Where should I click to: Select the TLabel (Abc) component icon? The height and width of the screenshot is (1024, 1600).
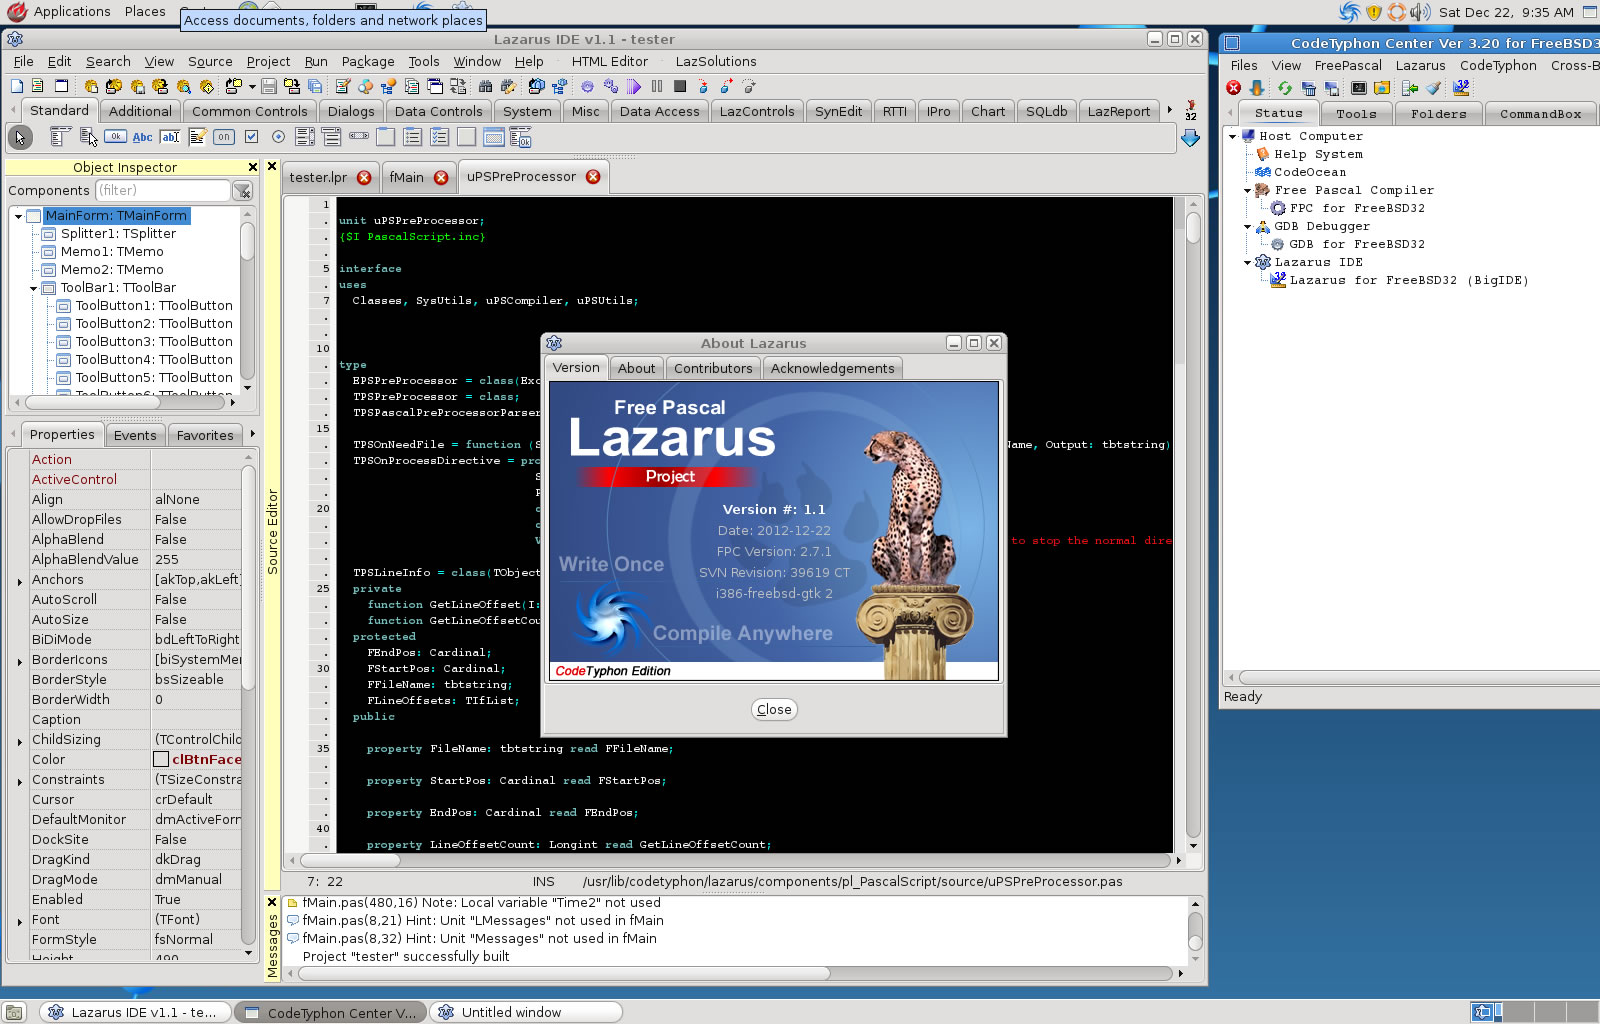143,137
